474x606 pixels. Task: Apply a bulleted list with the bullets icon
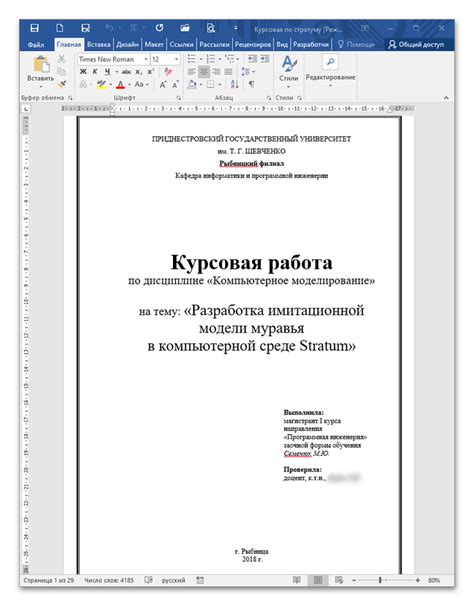[x=191, y=59]
